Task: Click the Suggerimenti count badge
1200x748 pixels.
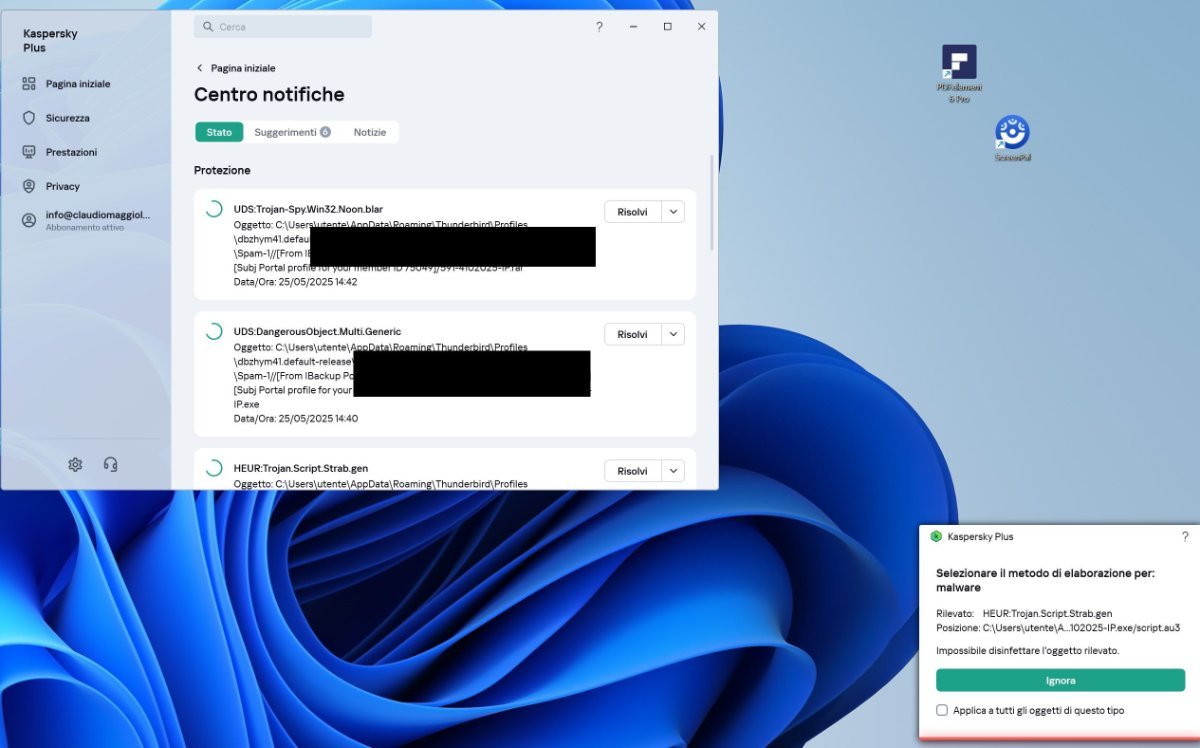Action: (x=325, y=132)
